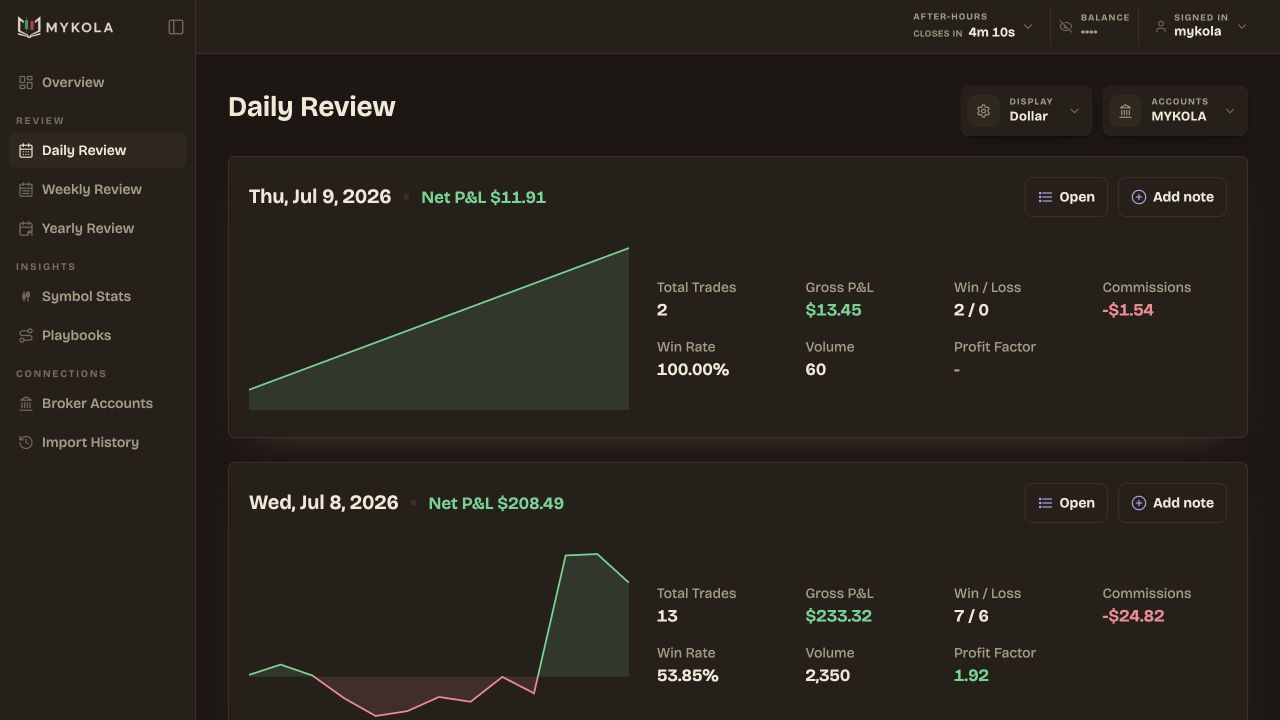This screenshot has width=1280, height=720.
Task: Click the Weekly Review calendar icon
Action: 26,189
